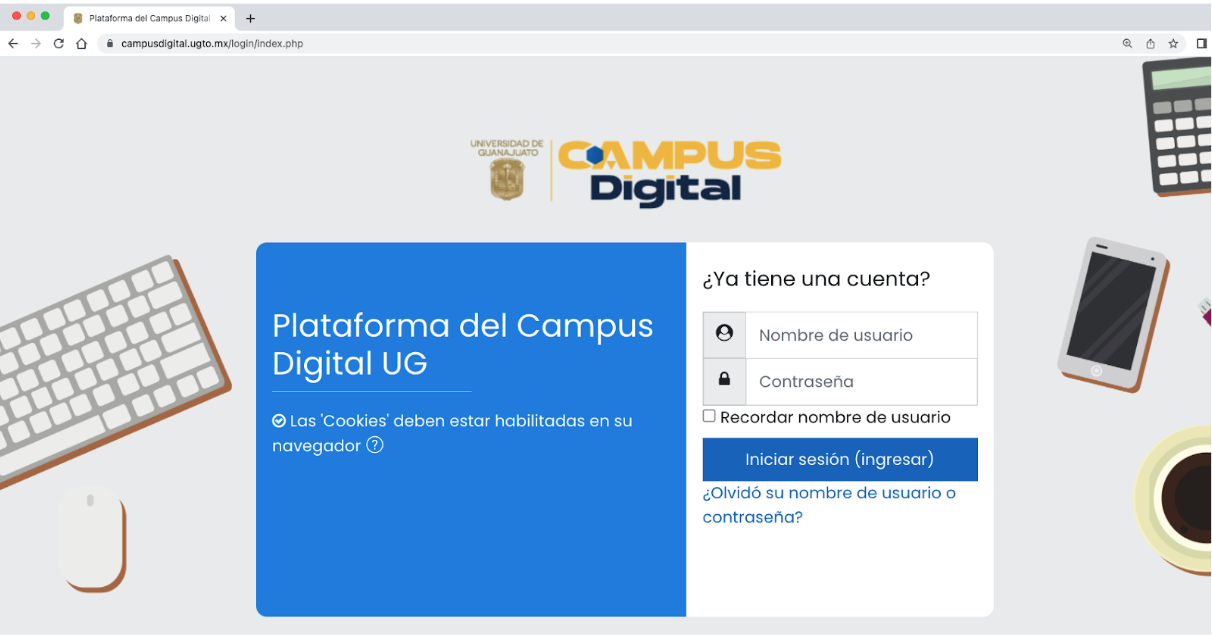Select the Plataforma del Campus Digital tab

(149, 18)
